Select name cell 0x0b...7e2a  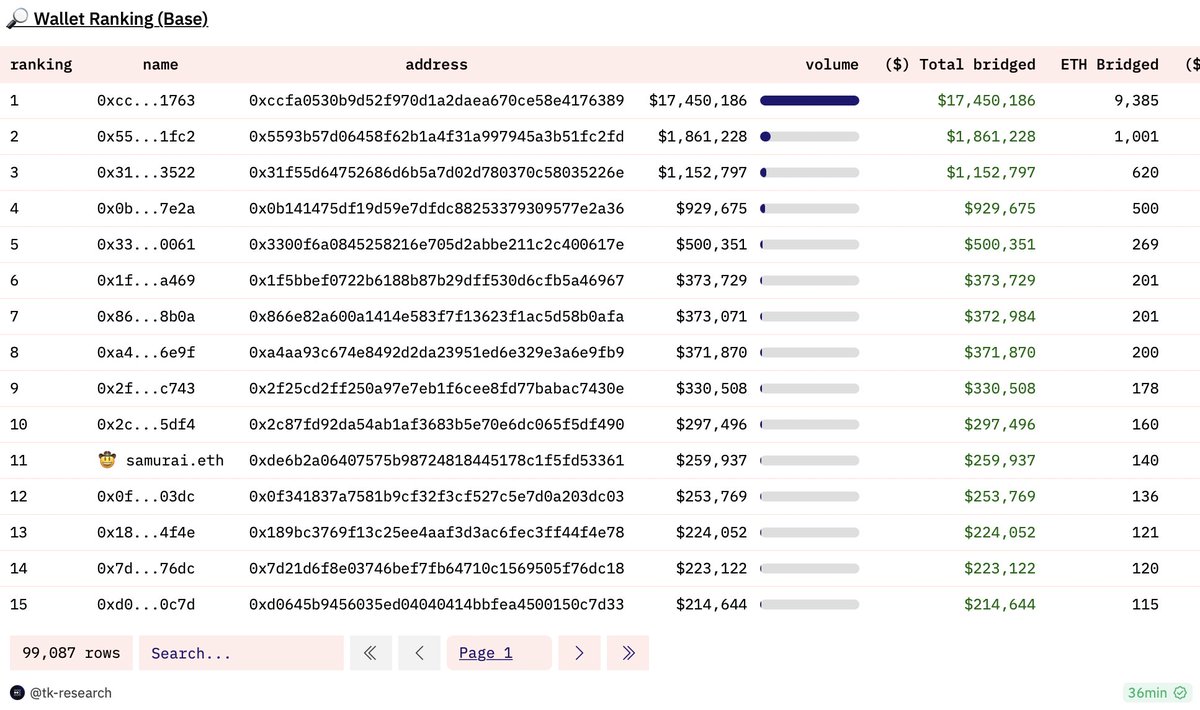tap(146, 208)
